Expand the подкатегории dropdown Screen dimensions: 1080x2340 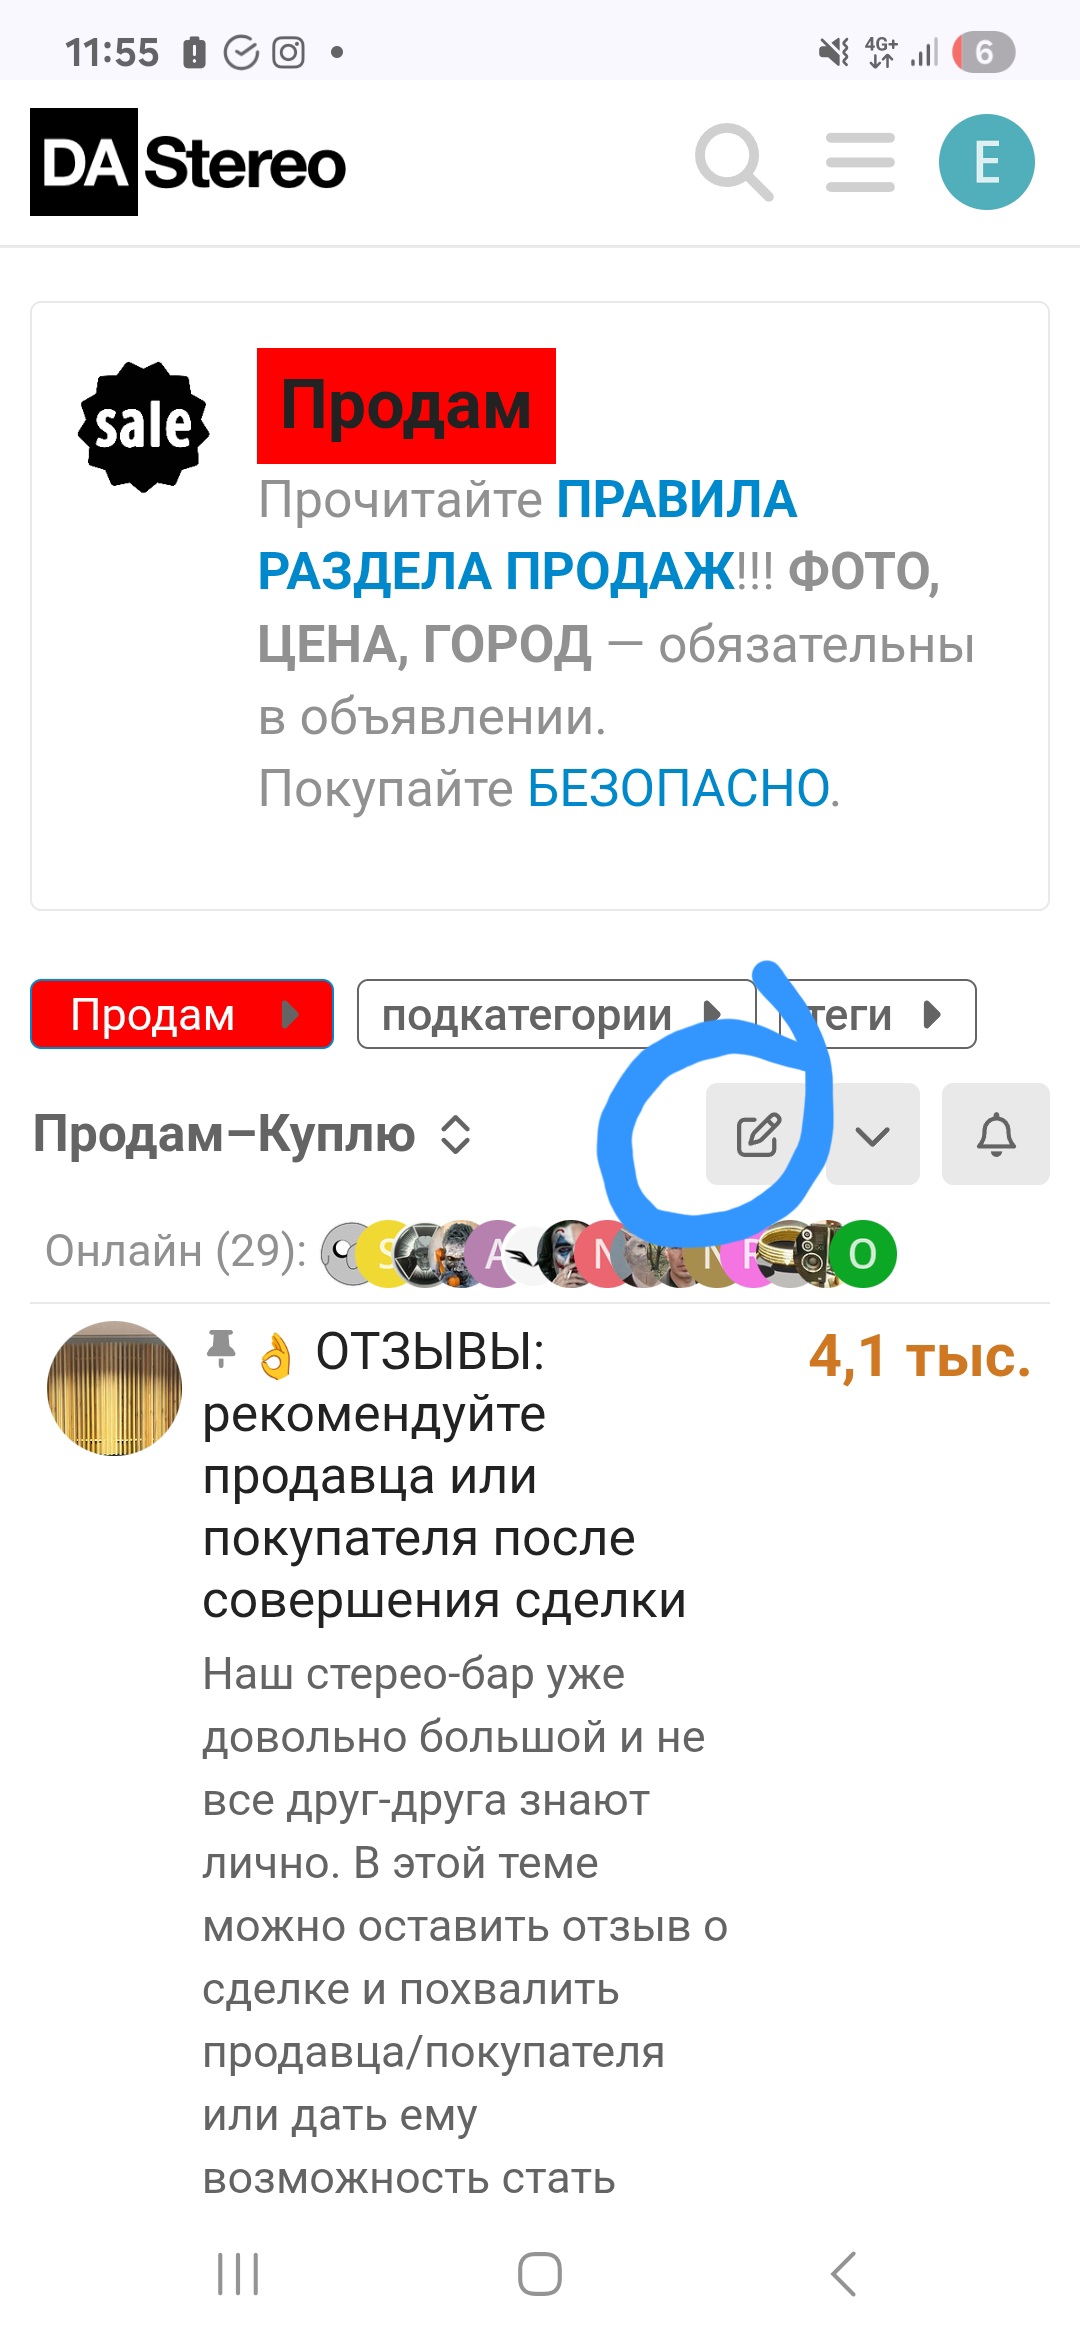coord(556,1014)
